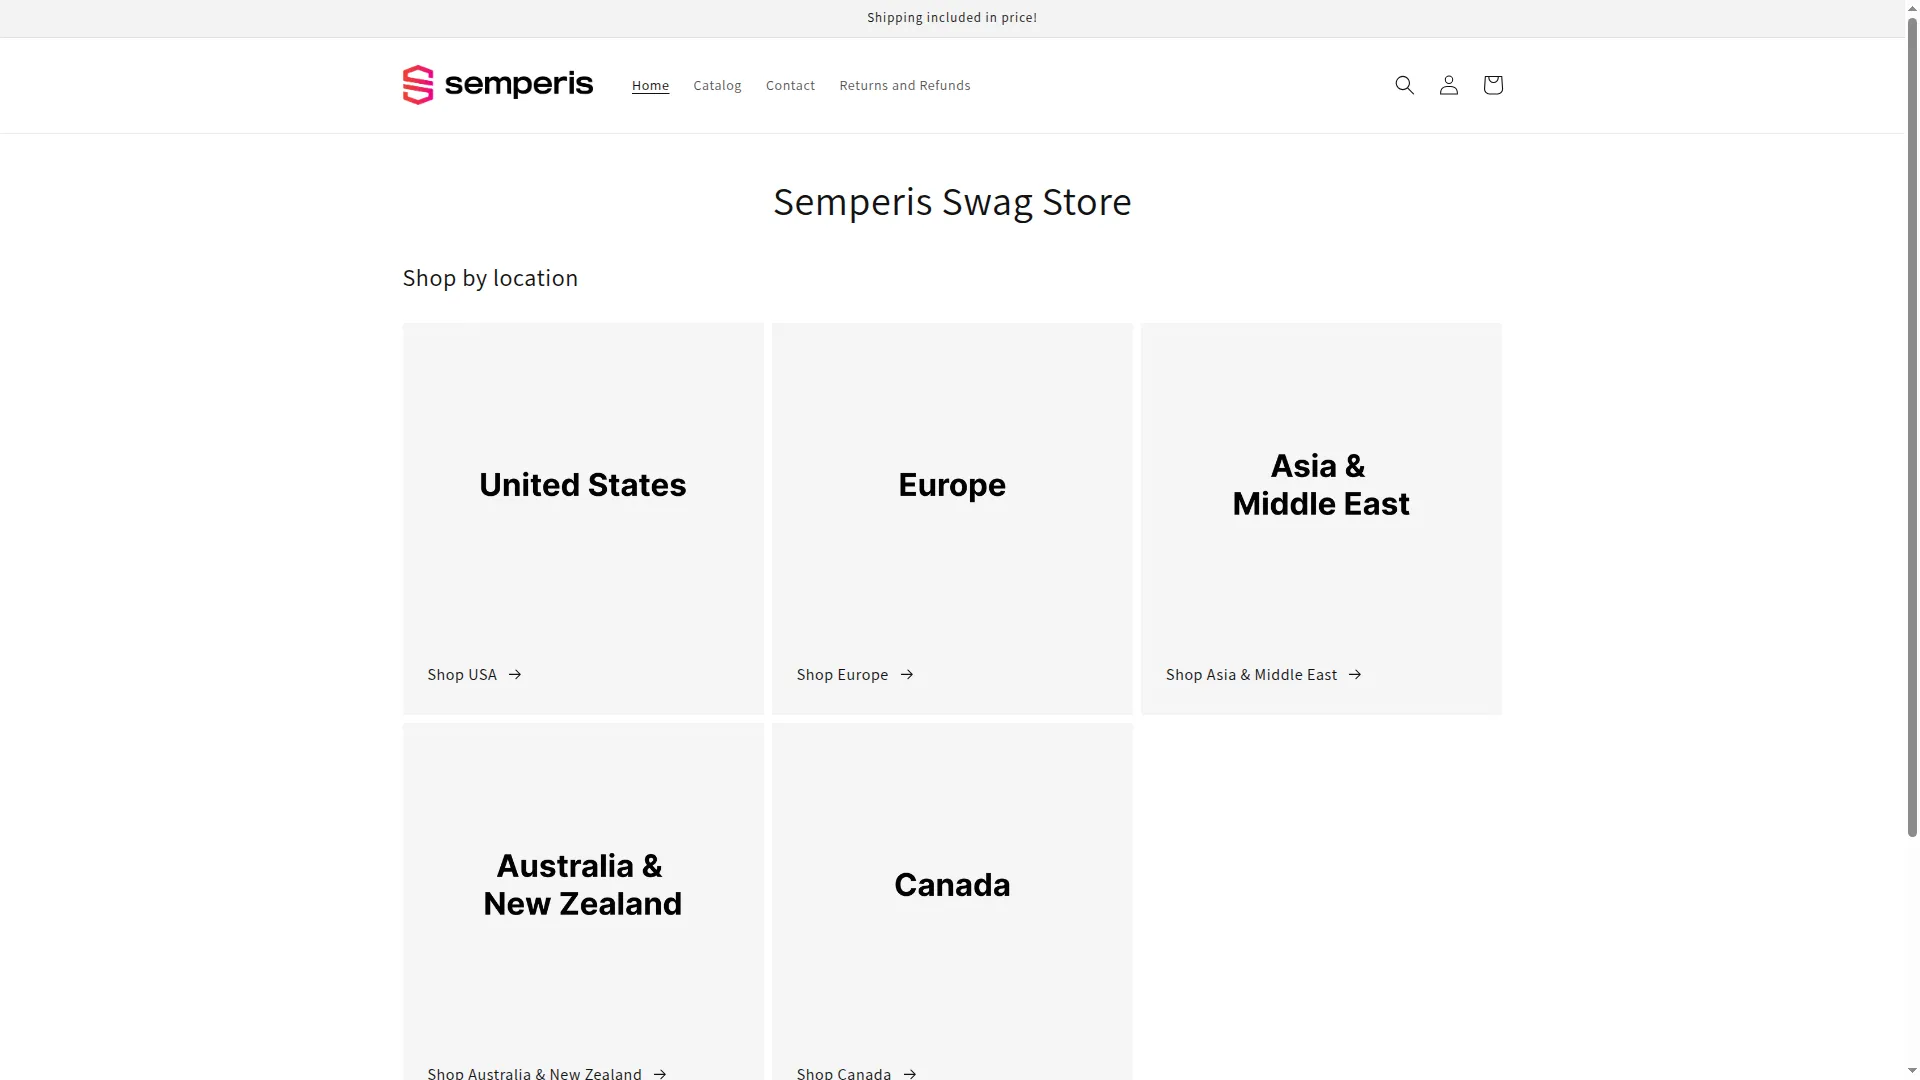Select the United States location card image

(x=583, y=485)
